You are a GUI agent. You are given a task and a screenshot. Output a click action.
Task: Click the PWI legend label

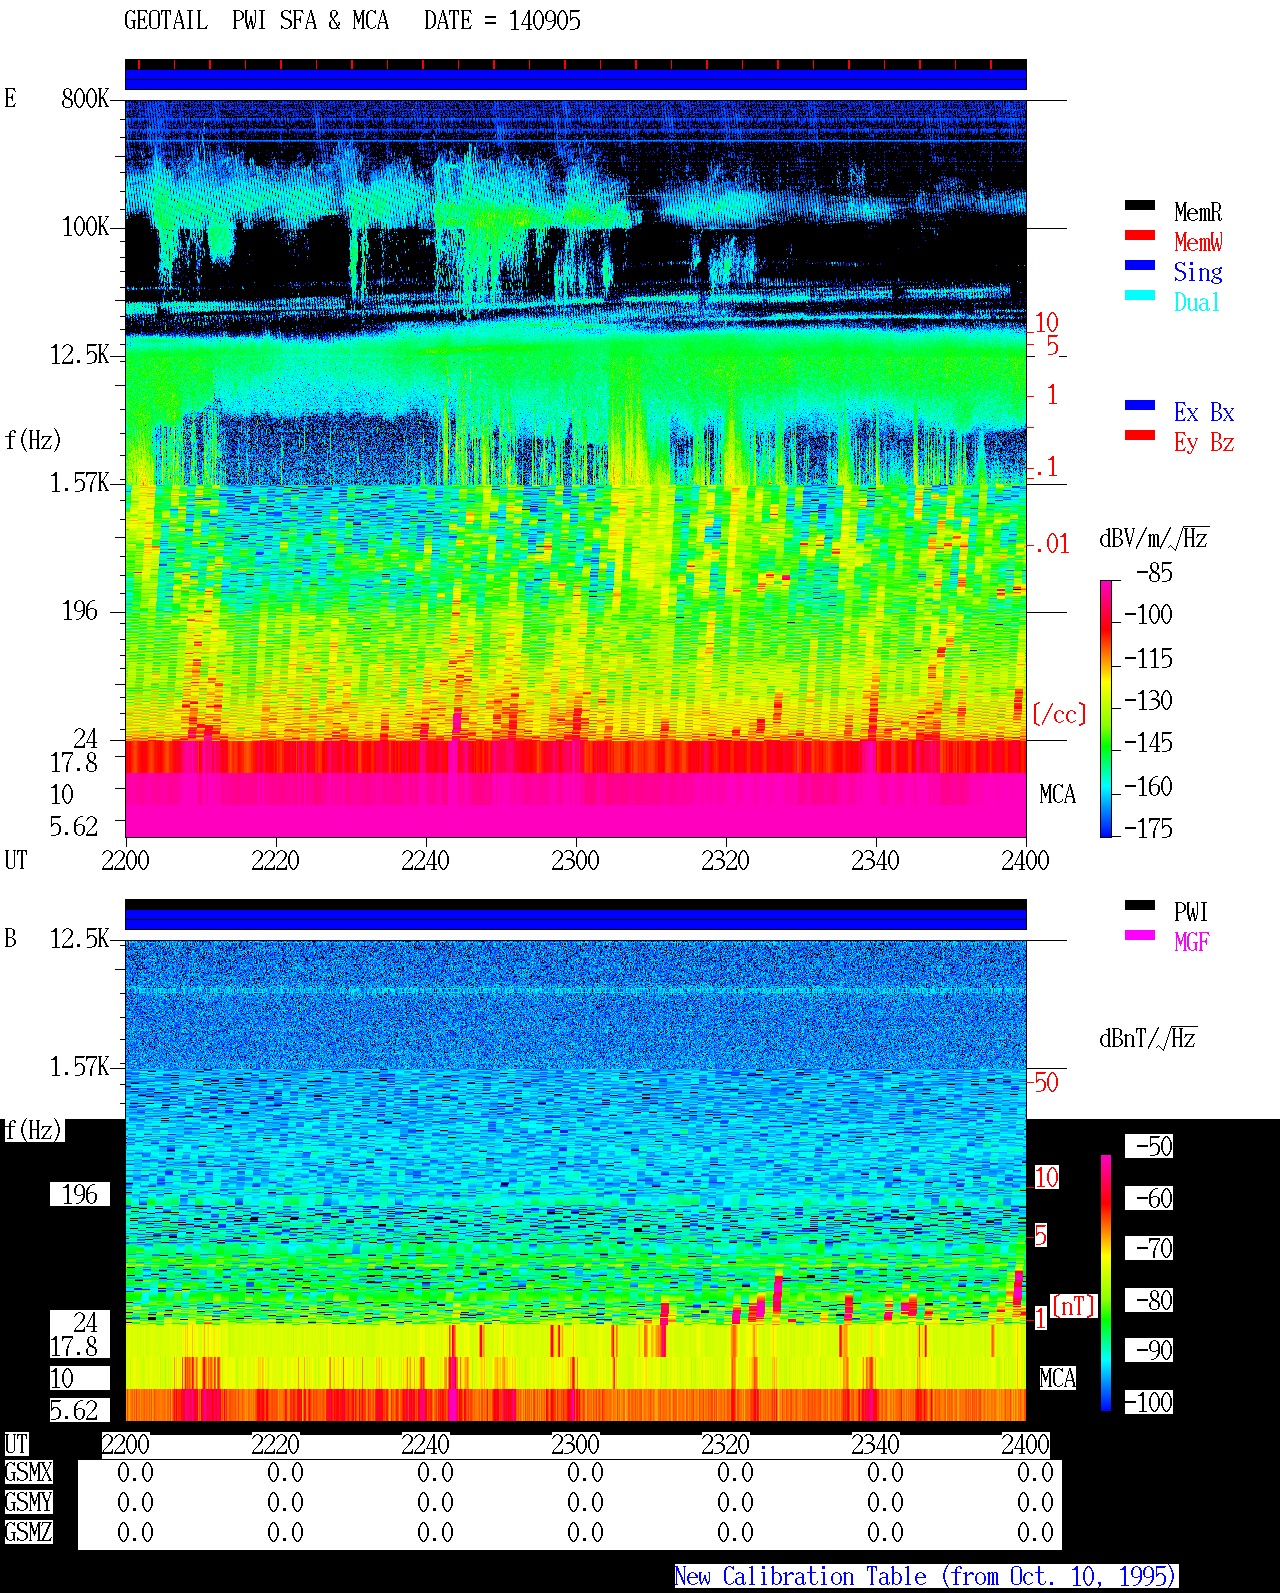(x=1191, y=912)
